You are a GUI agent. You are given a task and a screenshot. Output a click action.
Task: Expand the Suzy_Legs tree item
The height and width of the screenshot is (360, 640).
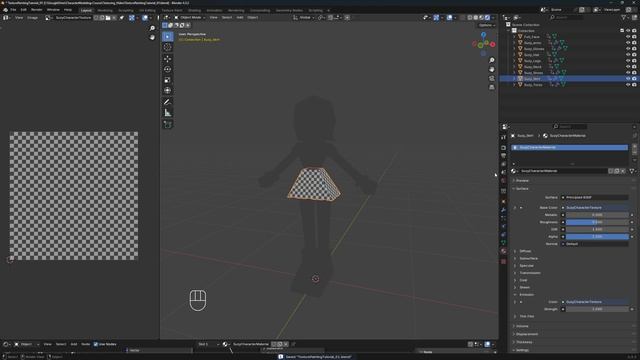click(514, 60)
